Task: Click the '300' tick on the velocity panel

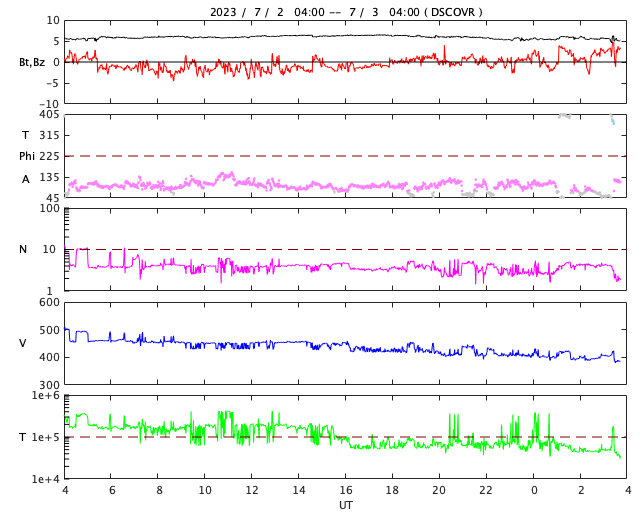Action: pos(49,385)
